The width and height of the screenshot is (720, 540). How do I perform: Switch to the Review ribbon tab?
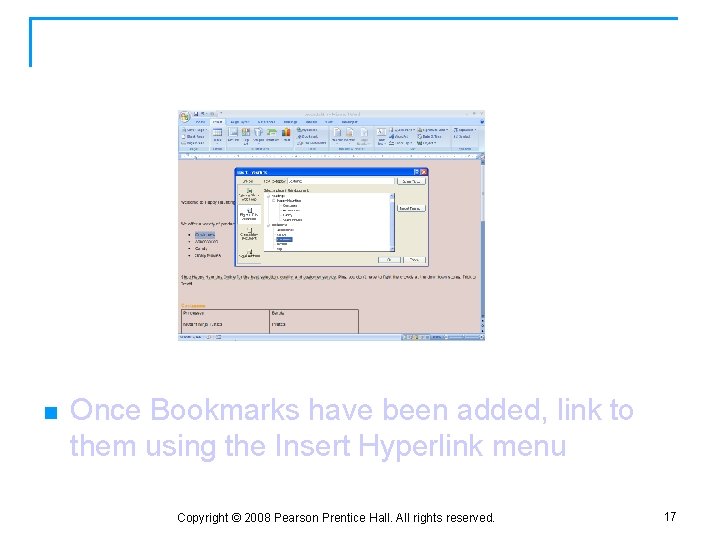click(311, 122)
